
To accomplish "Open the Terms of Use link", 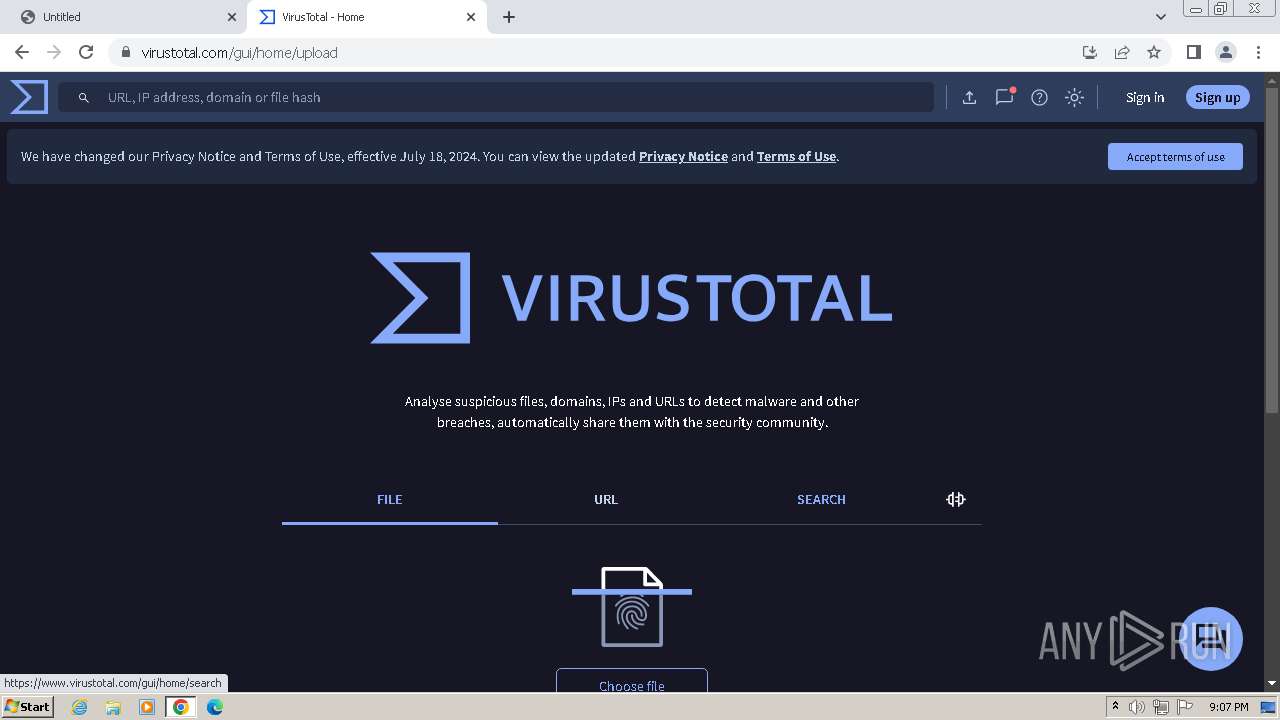I will coord(796,156).
